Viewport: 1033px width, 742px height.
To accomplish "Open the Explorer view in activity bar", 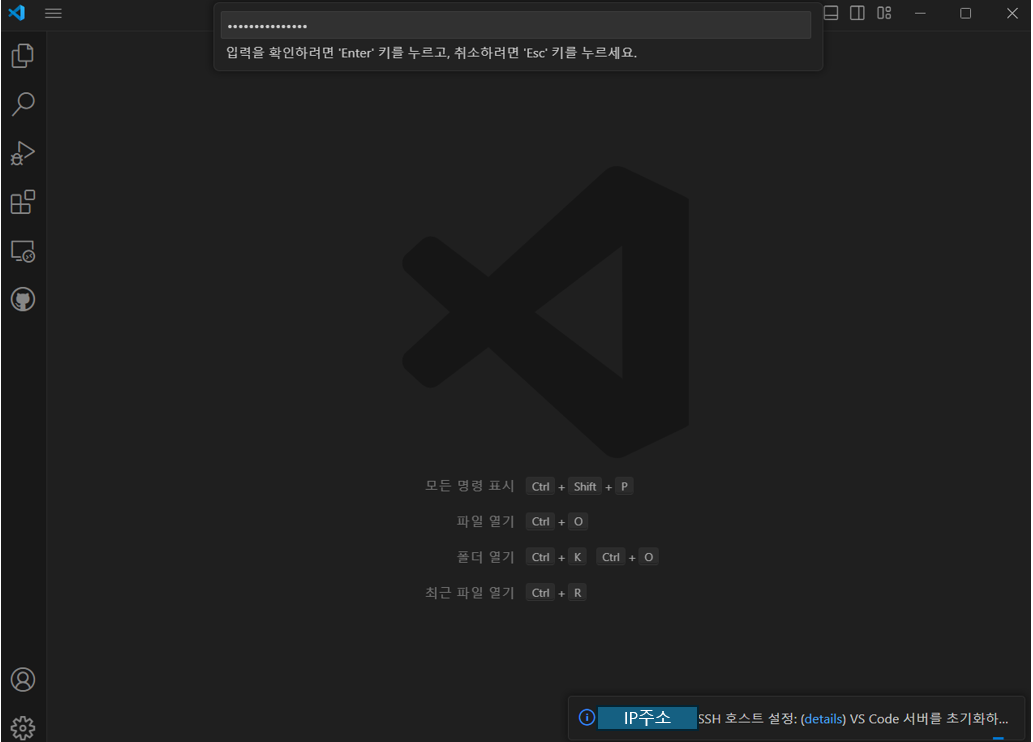I will click(x=23, y=55).
